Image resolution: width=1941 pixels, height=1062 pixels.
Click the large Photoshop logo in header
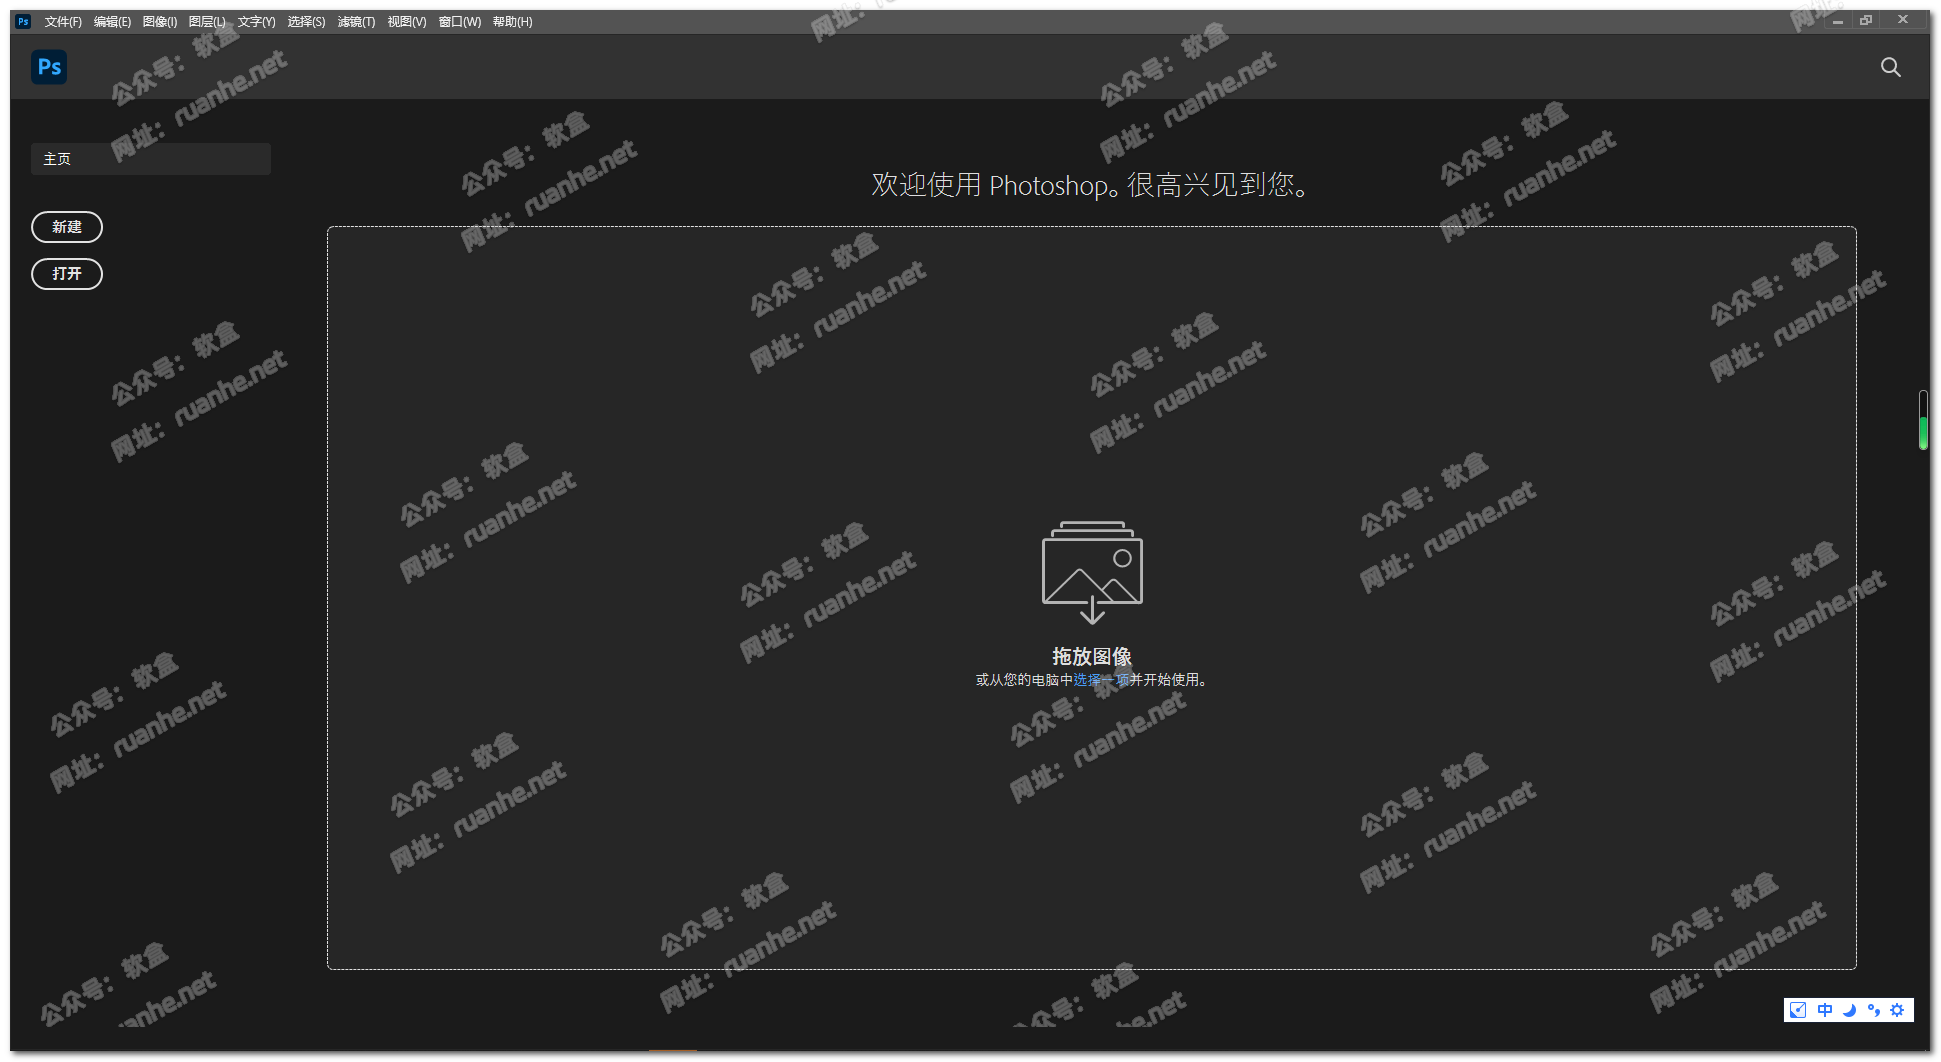[49, 67]
